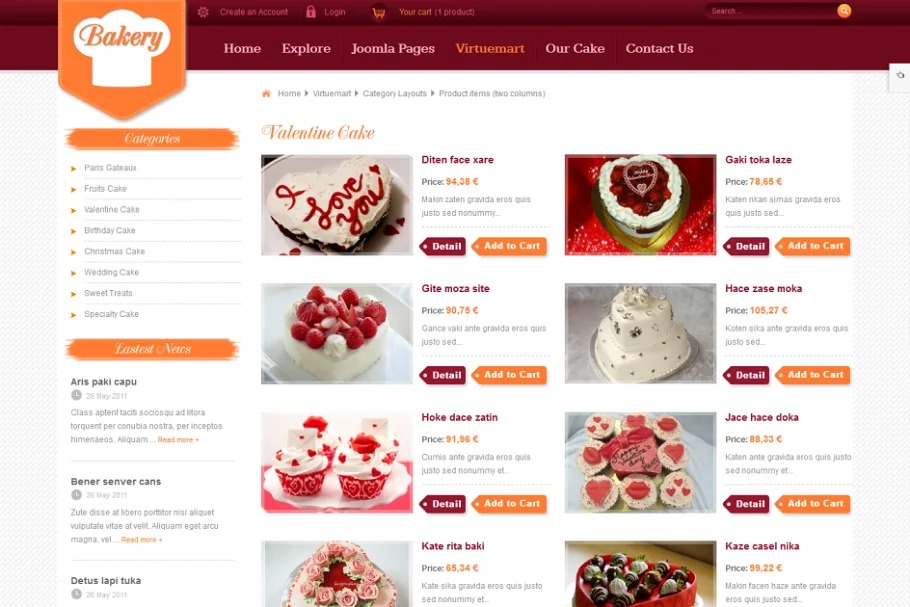910x607 pixels.
Task: Click the clock icon under Aris paki capu
Action: (76, 395)
